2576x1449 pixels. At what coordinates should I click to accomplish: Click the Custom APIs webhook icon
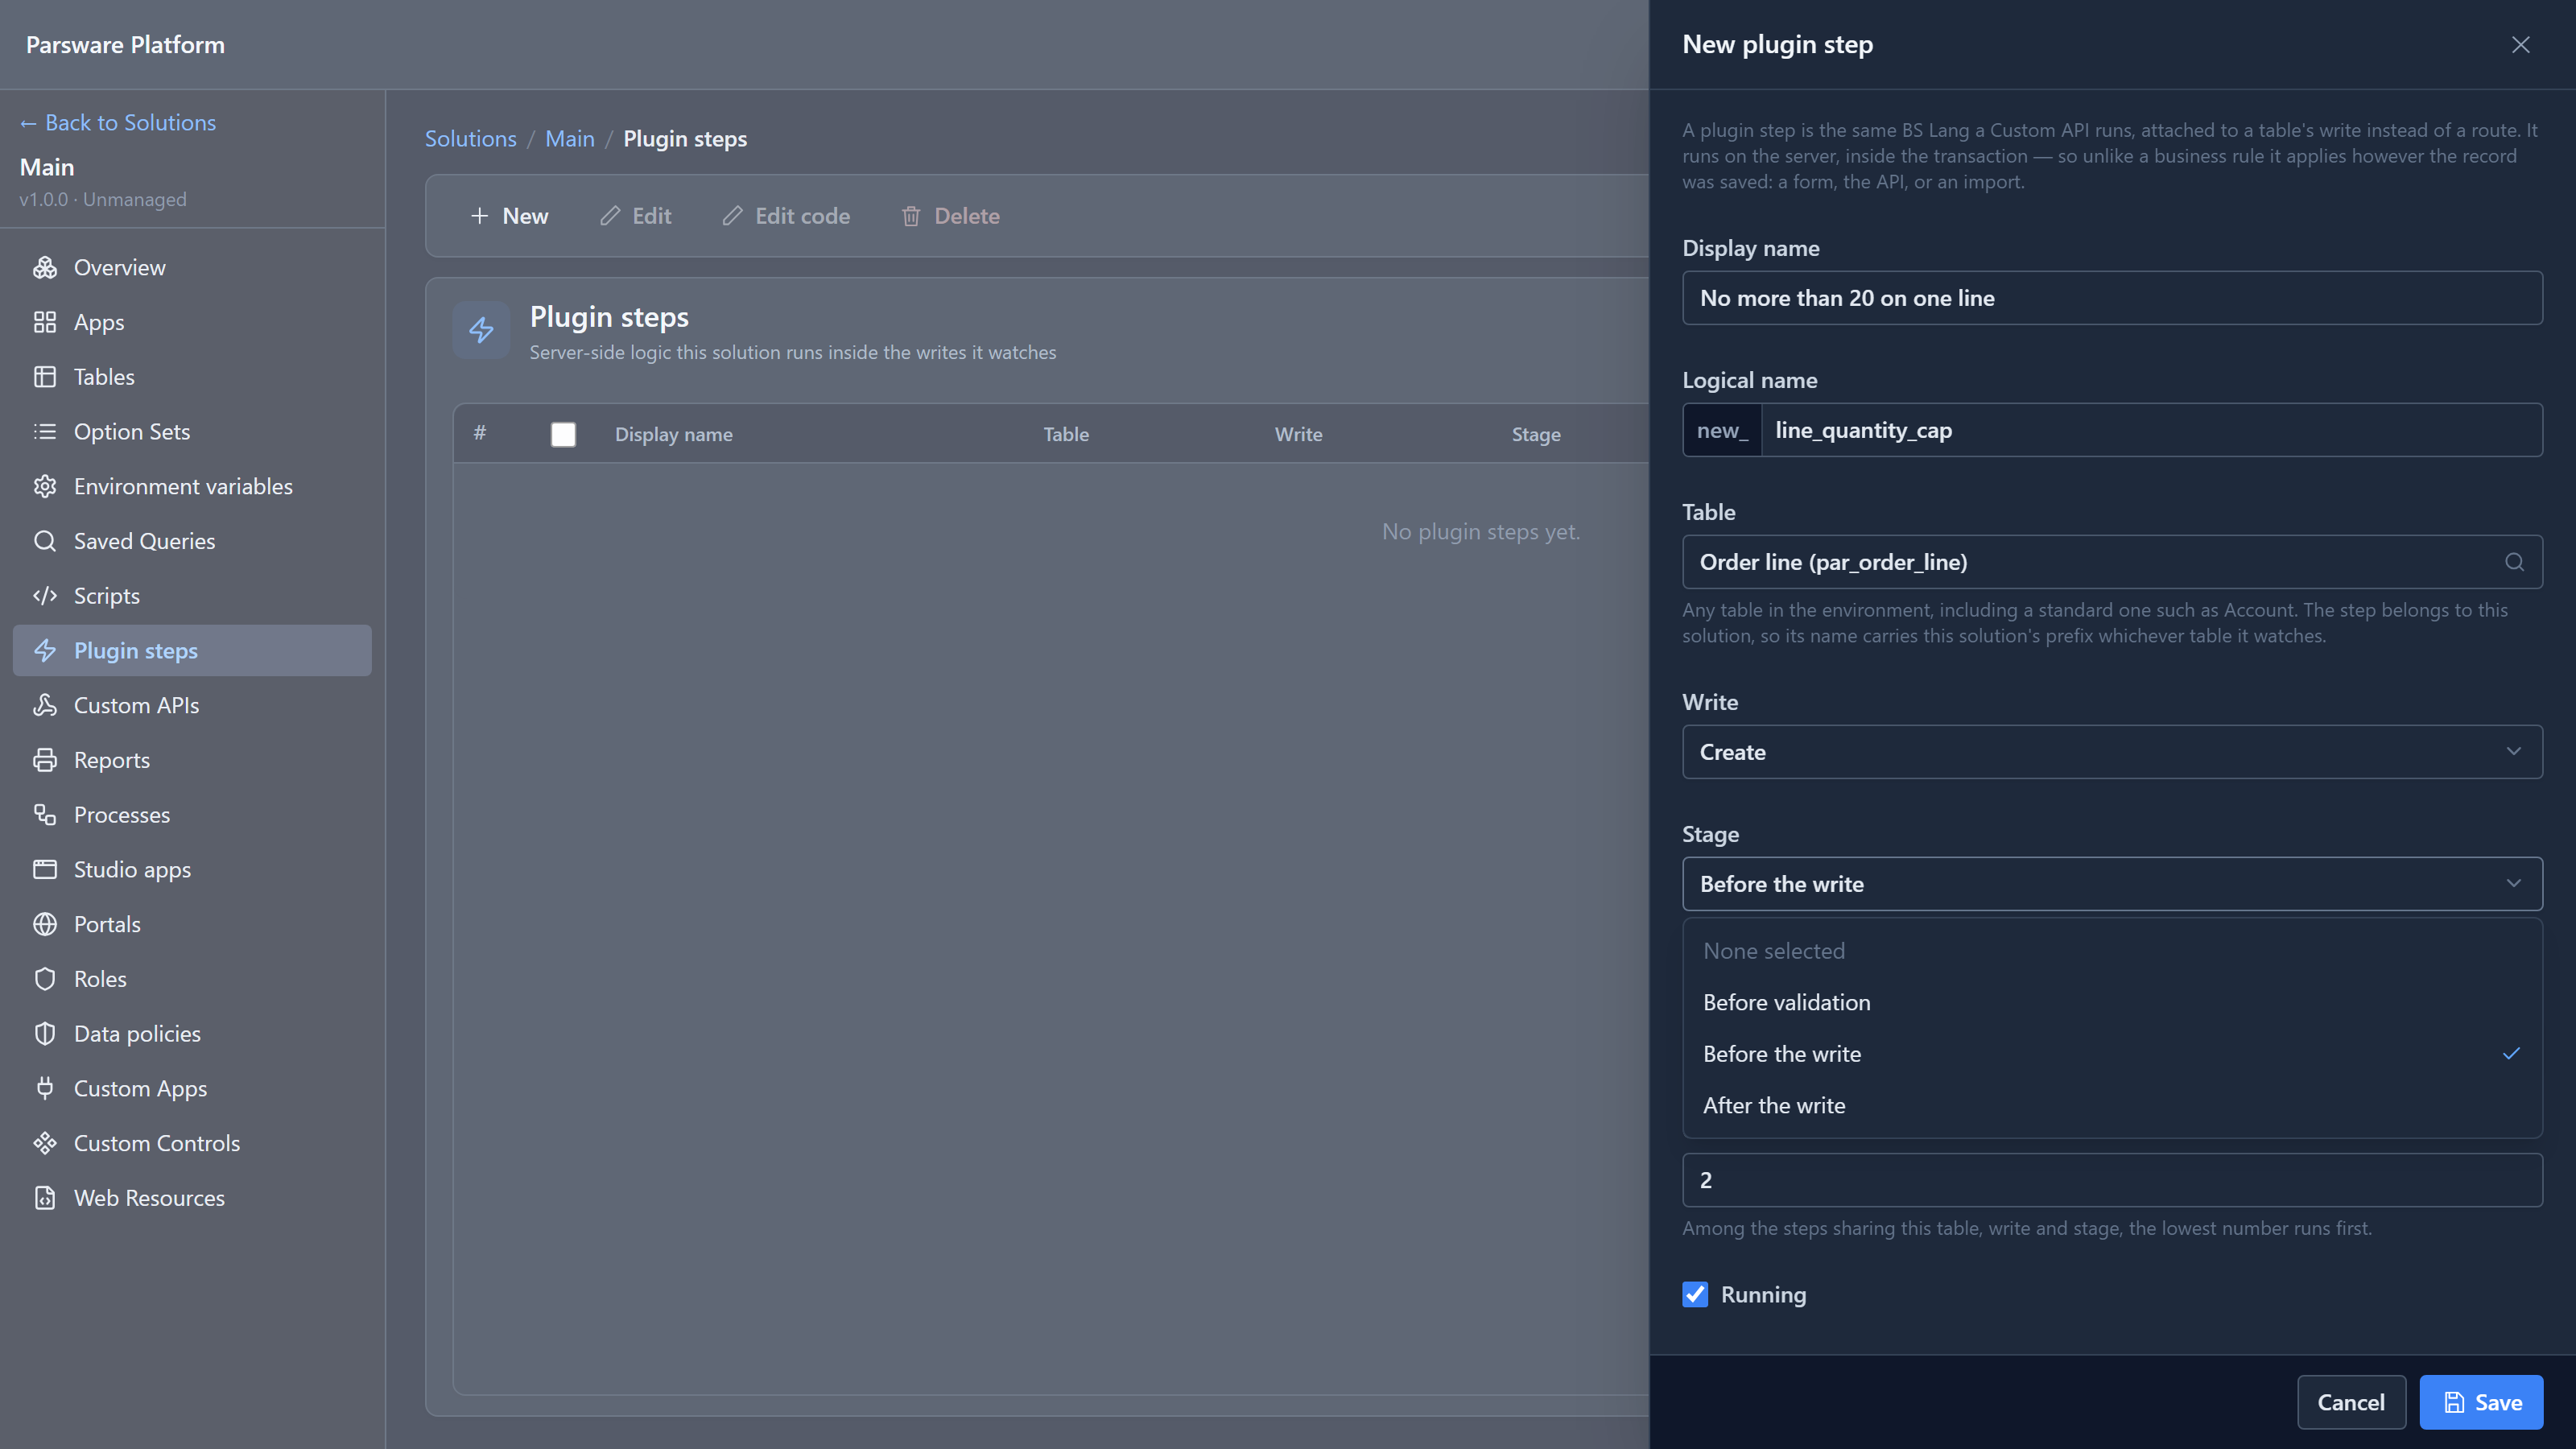(45, 705)
